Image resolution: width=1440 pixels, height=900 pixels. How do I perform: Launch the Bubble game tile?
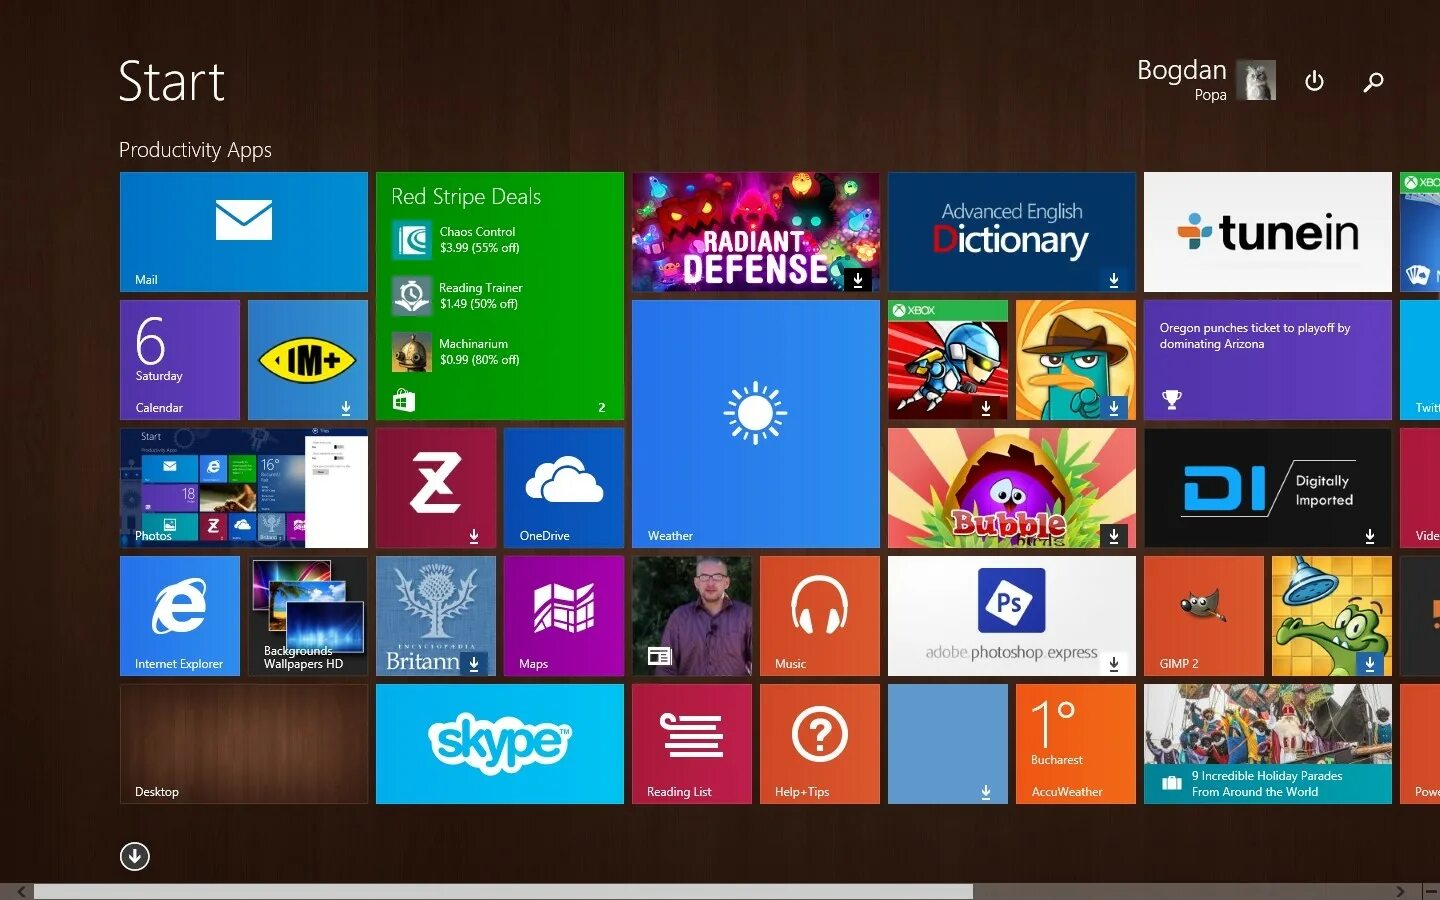1012,488
